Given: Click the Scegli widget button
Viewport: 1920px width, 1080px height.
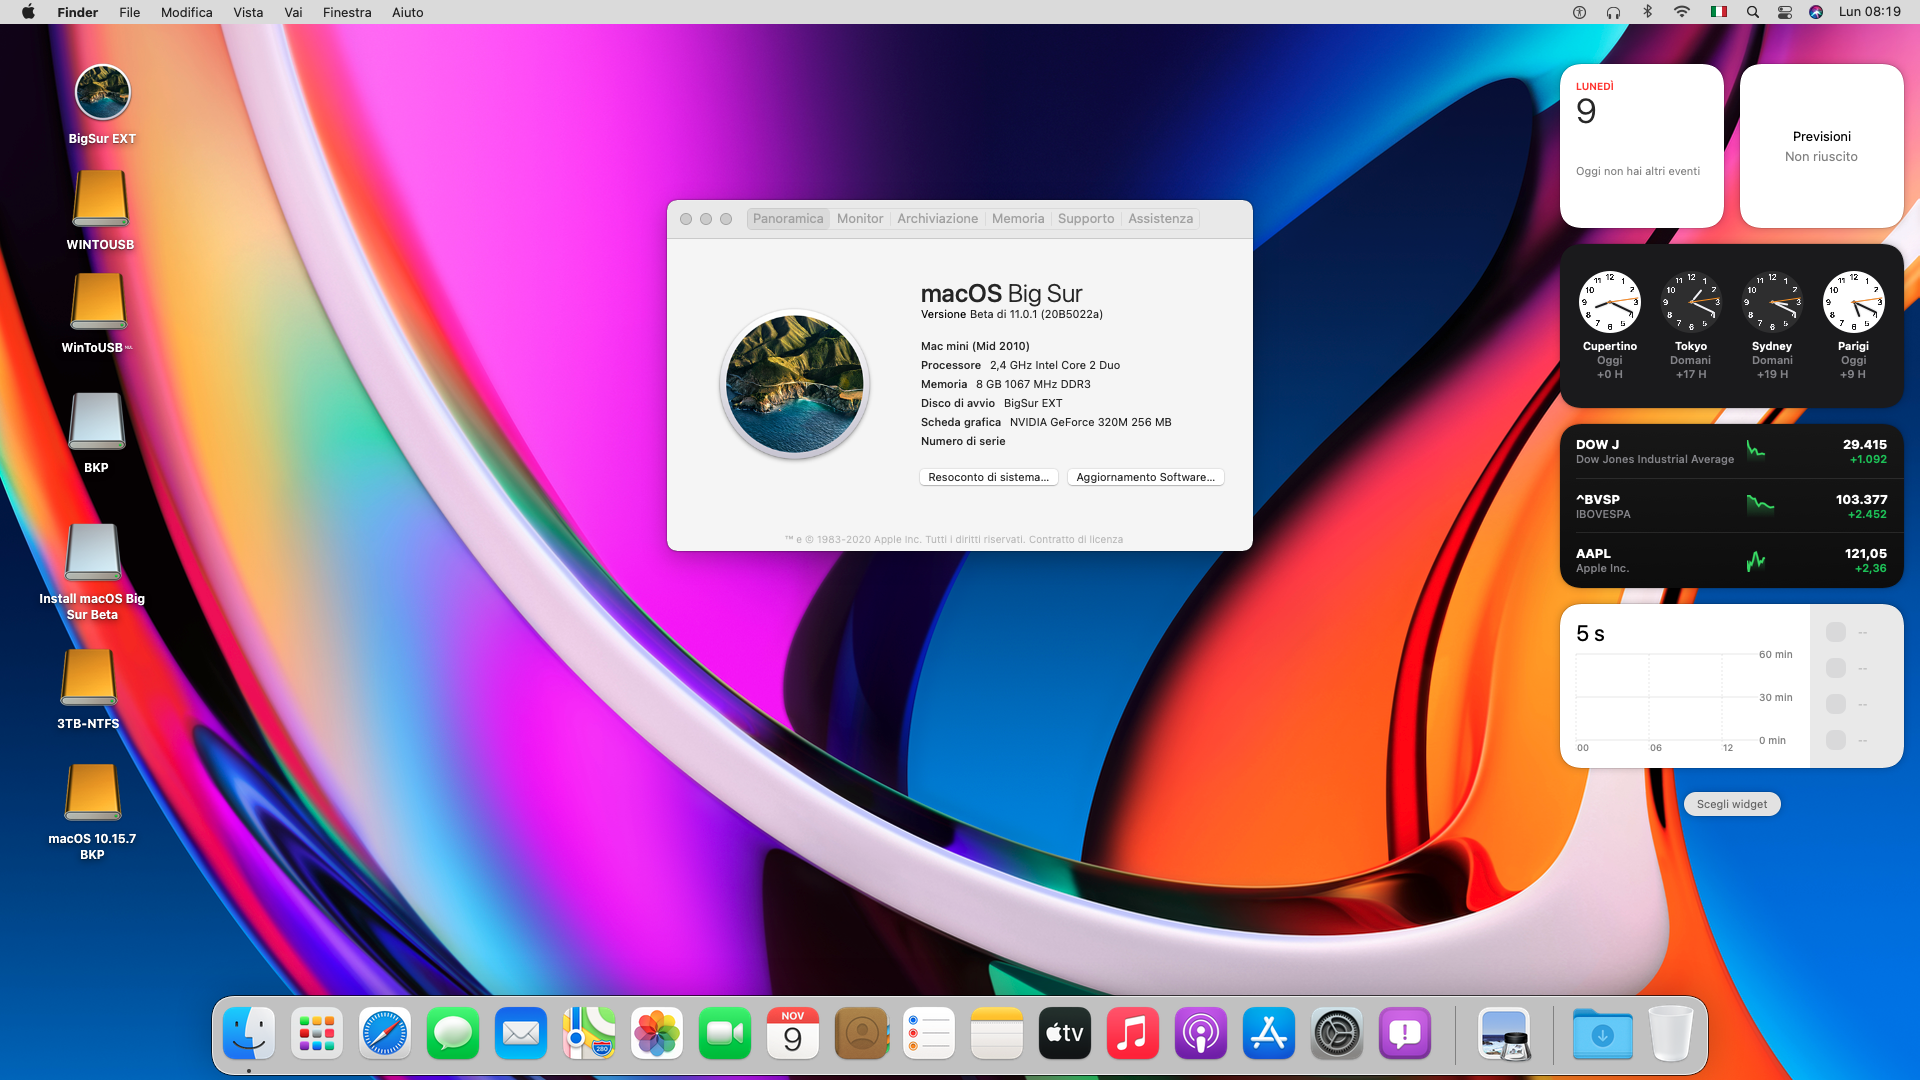Looking at the screenshot, I should [1731, 804].
